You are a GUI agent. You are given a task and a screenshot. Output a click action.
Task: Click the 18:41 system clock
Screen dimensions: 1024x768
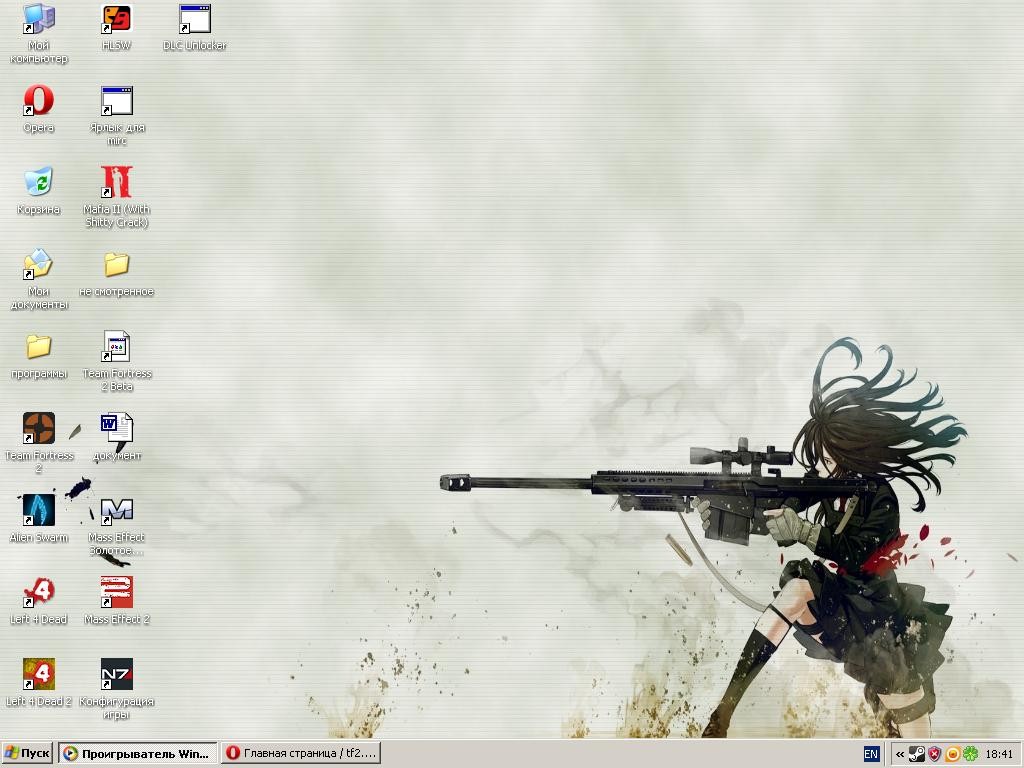click(x=999, y=754)
